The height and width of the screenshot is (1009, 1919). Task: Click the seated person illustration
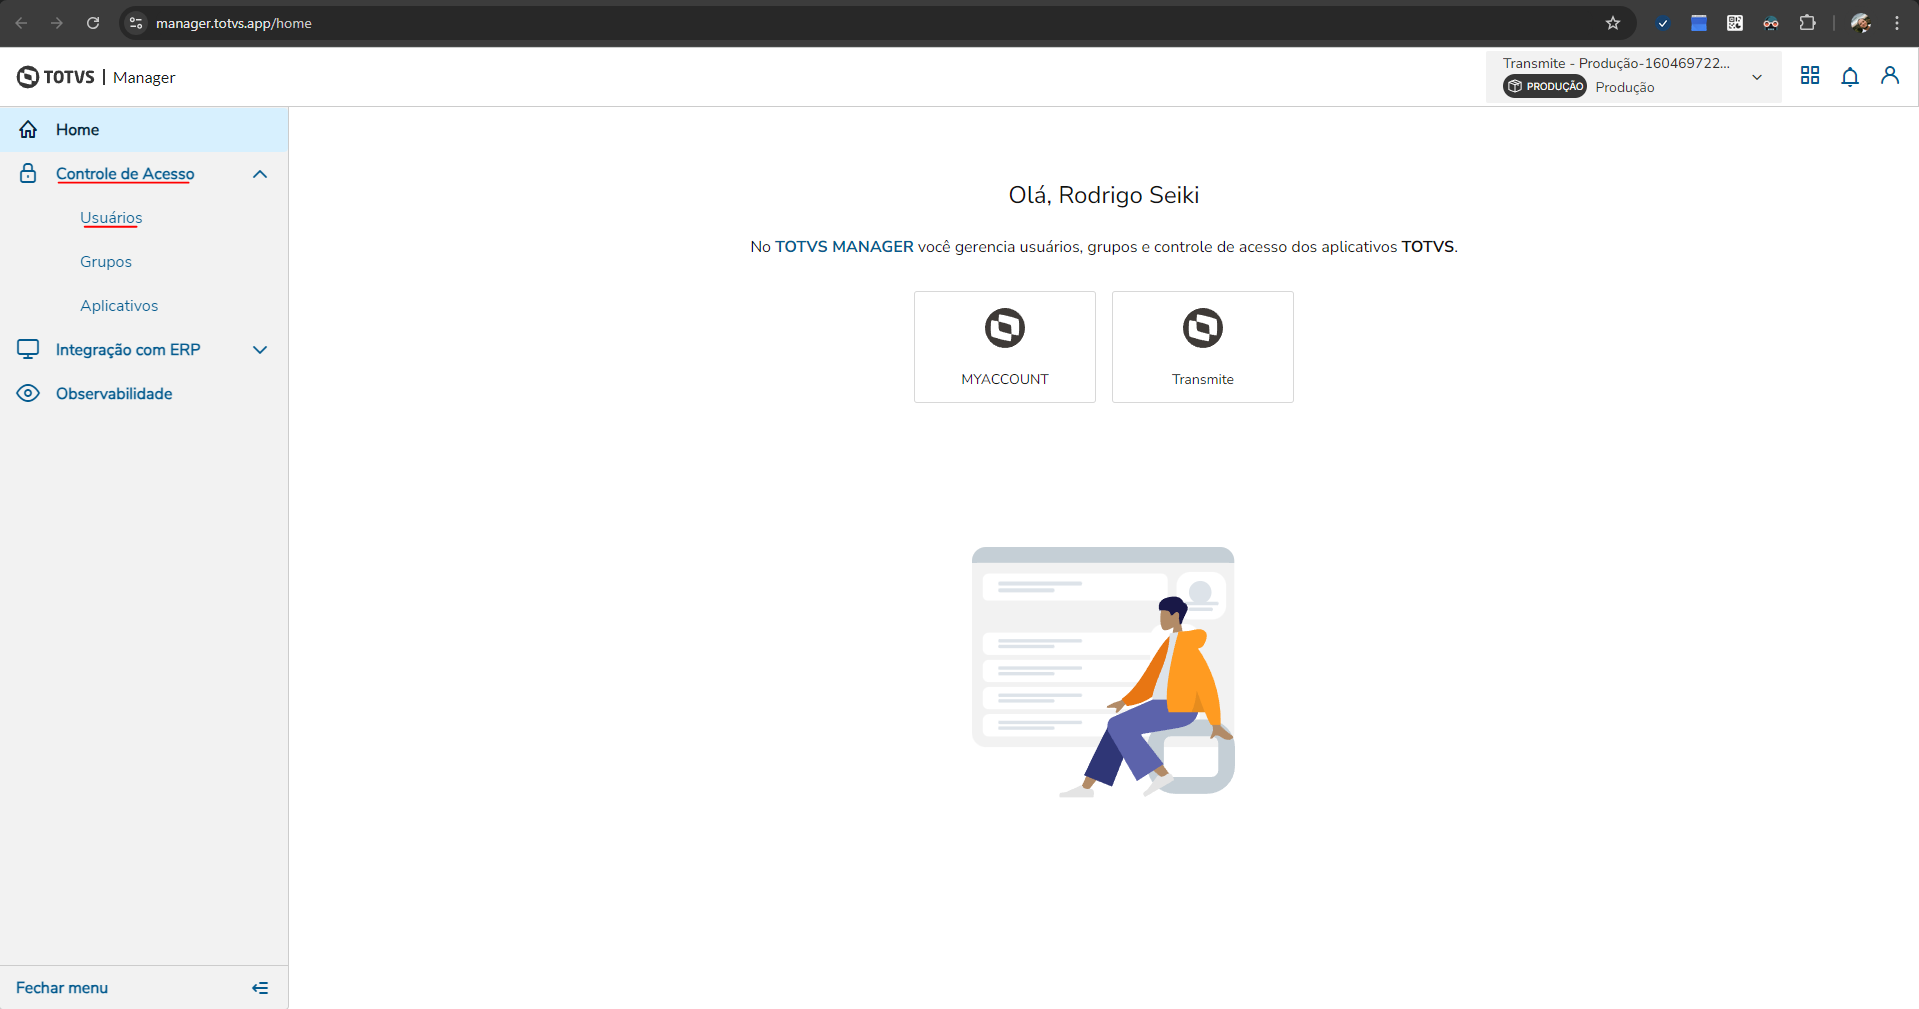click(x=1146, y=697)
